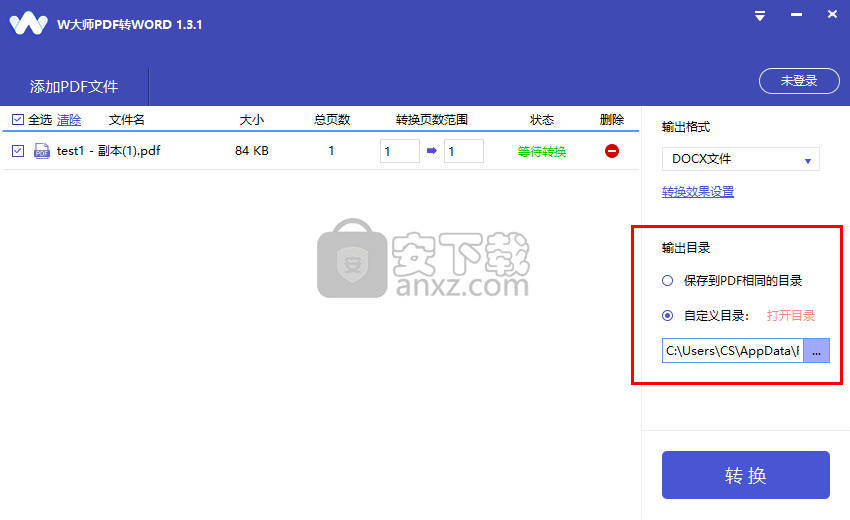
Task: Minimize the W大师PDF转WORD window
Action: 796,15
